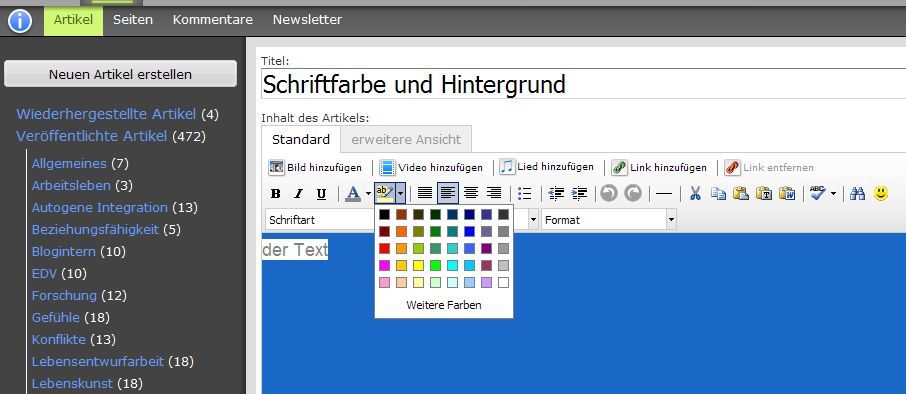The image size is (906, 394).
Task: Toggle underline formatting
Action: tap(321, 194)
